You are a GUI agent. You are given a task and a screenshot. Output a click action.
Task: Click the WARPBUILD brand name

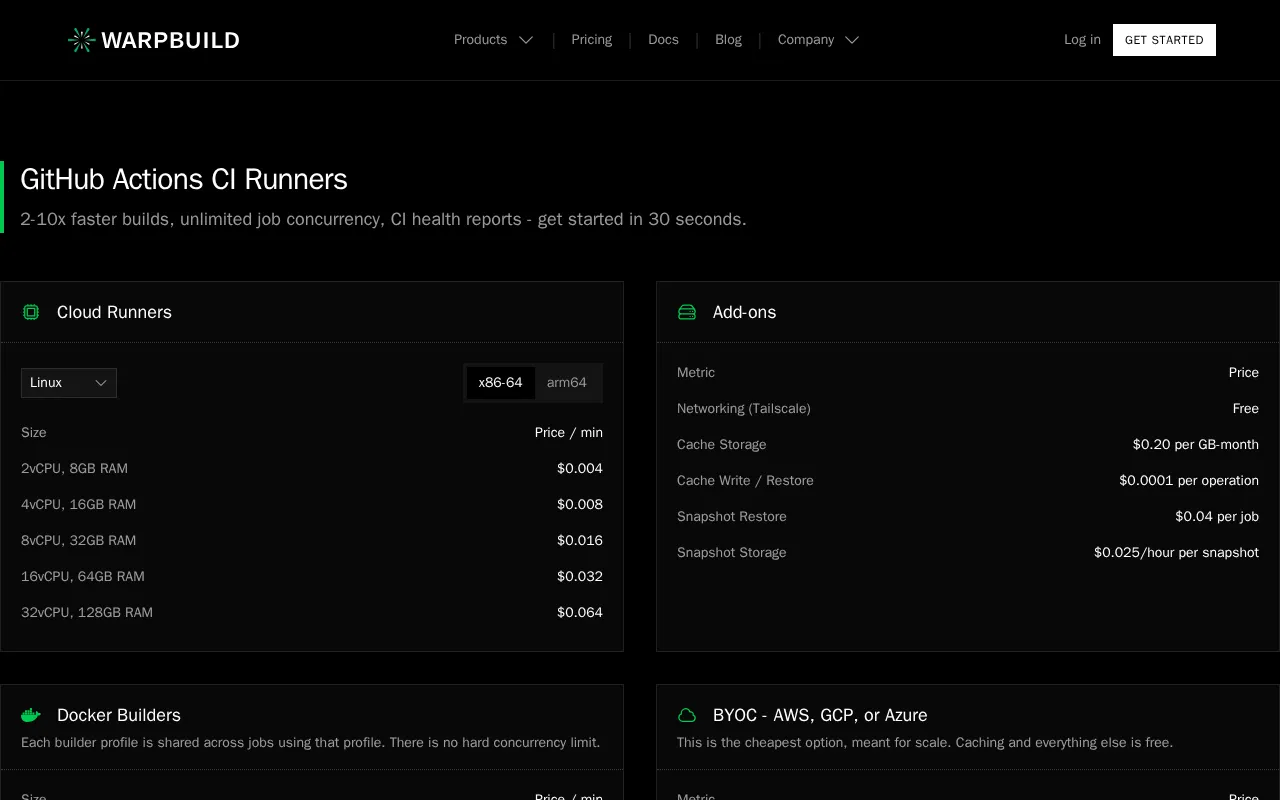[x=171, y=40]
